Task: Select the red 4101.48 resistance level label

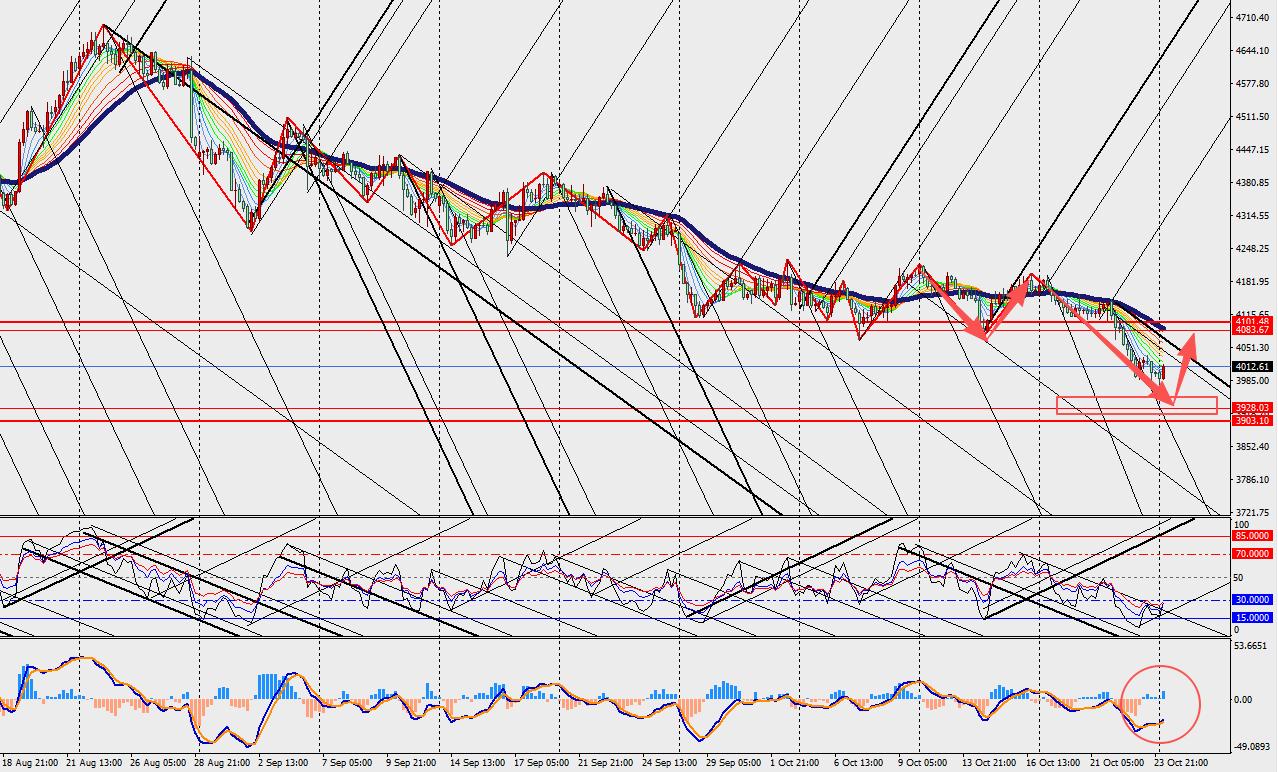Action: (1252, 321)
